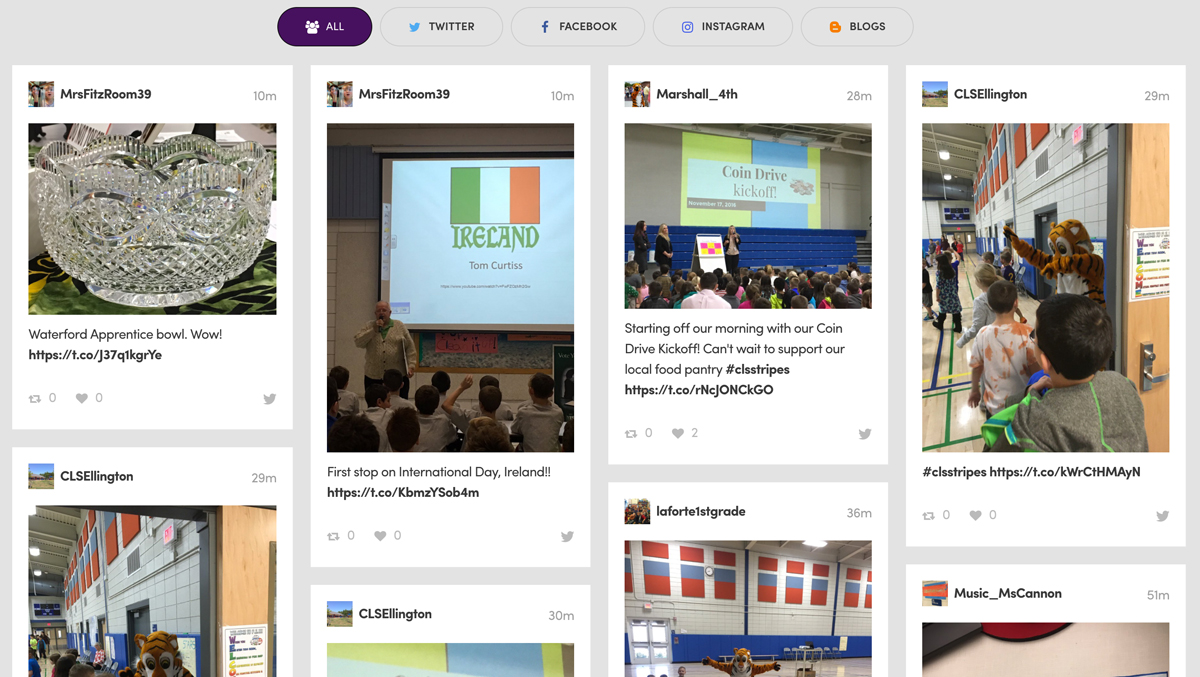Click the heart on the #clsstripes hallway post
The width and height of the screenshot is (1200, 677).
coord(976,515)
